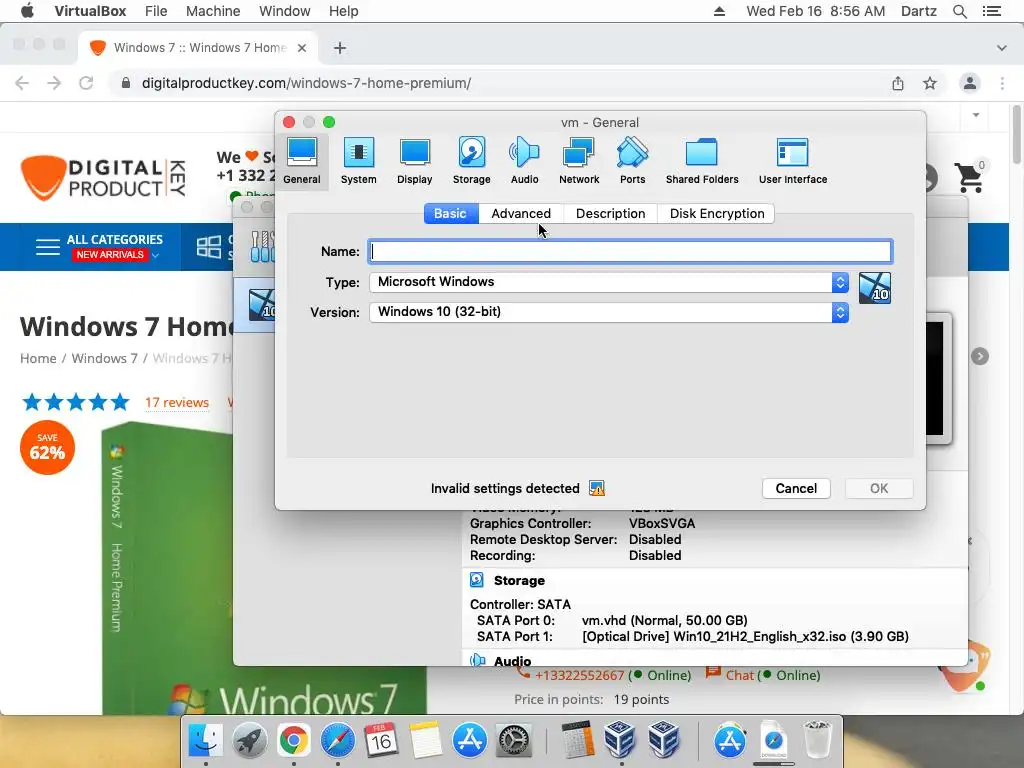Open Control Center list icon in menu bar

(991, 11)
